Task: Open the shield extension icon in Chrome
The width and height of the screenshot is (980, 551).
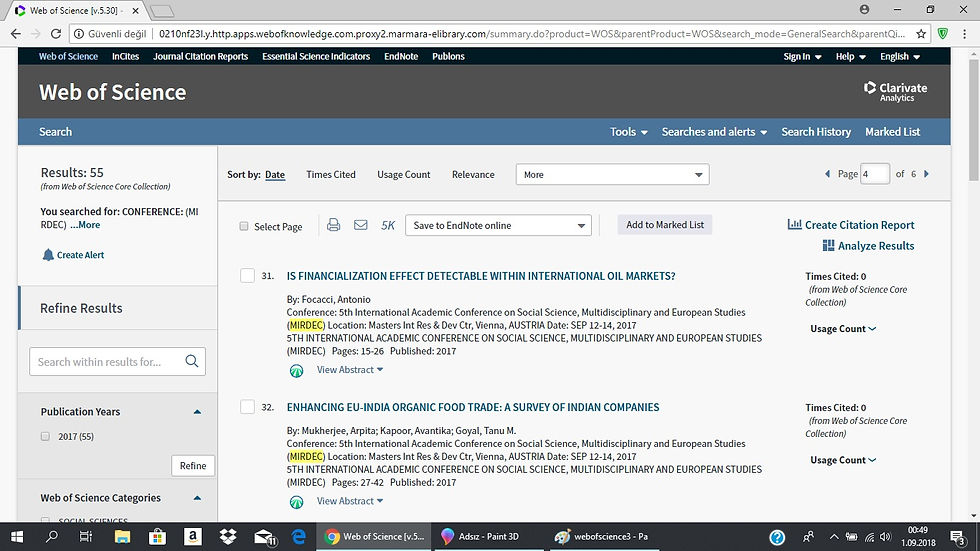Action: [x=942, y=34]
